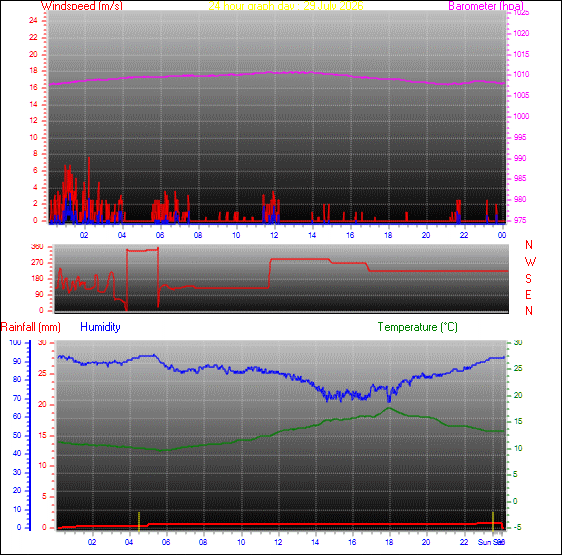The width and height of the screenshot is (566, 555).
Task: Click the Sun Set label on bottom axis
Action: pos(491,542)
